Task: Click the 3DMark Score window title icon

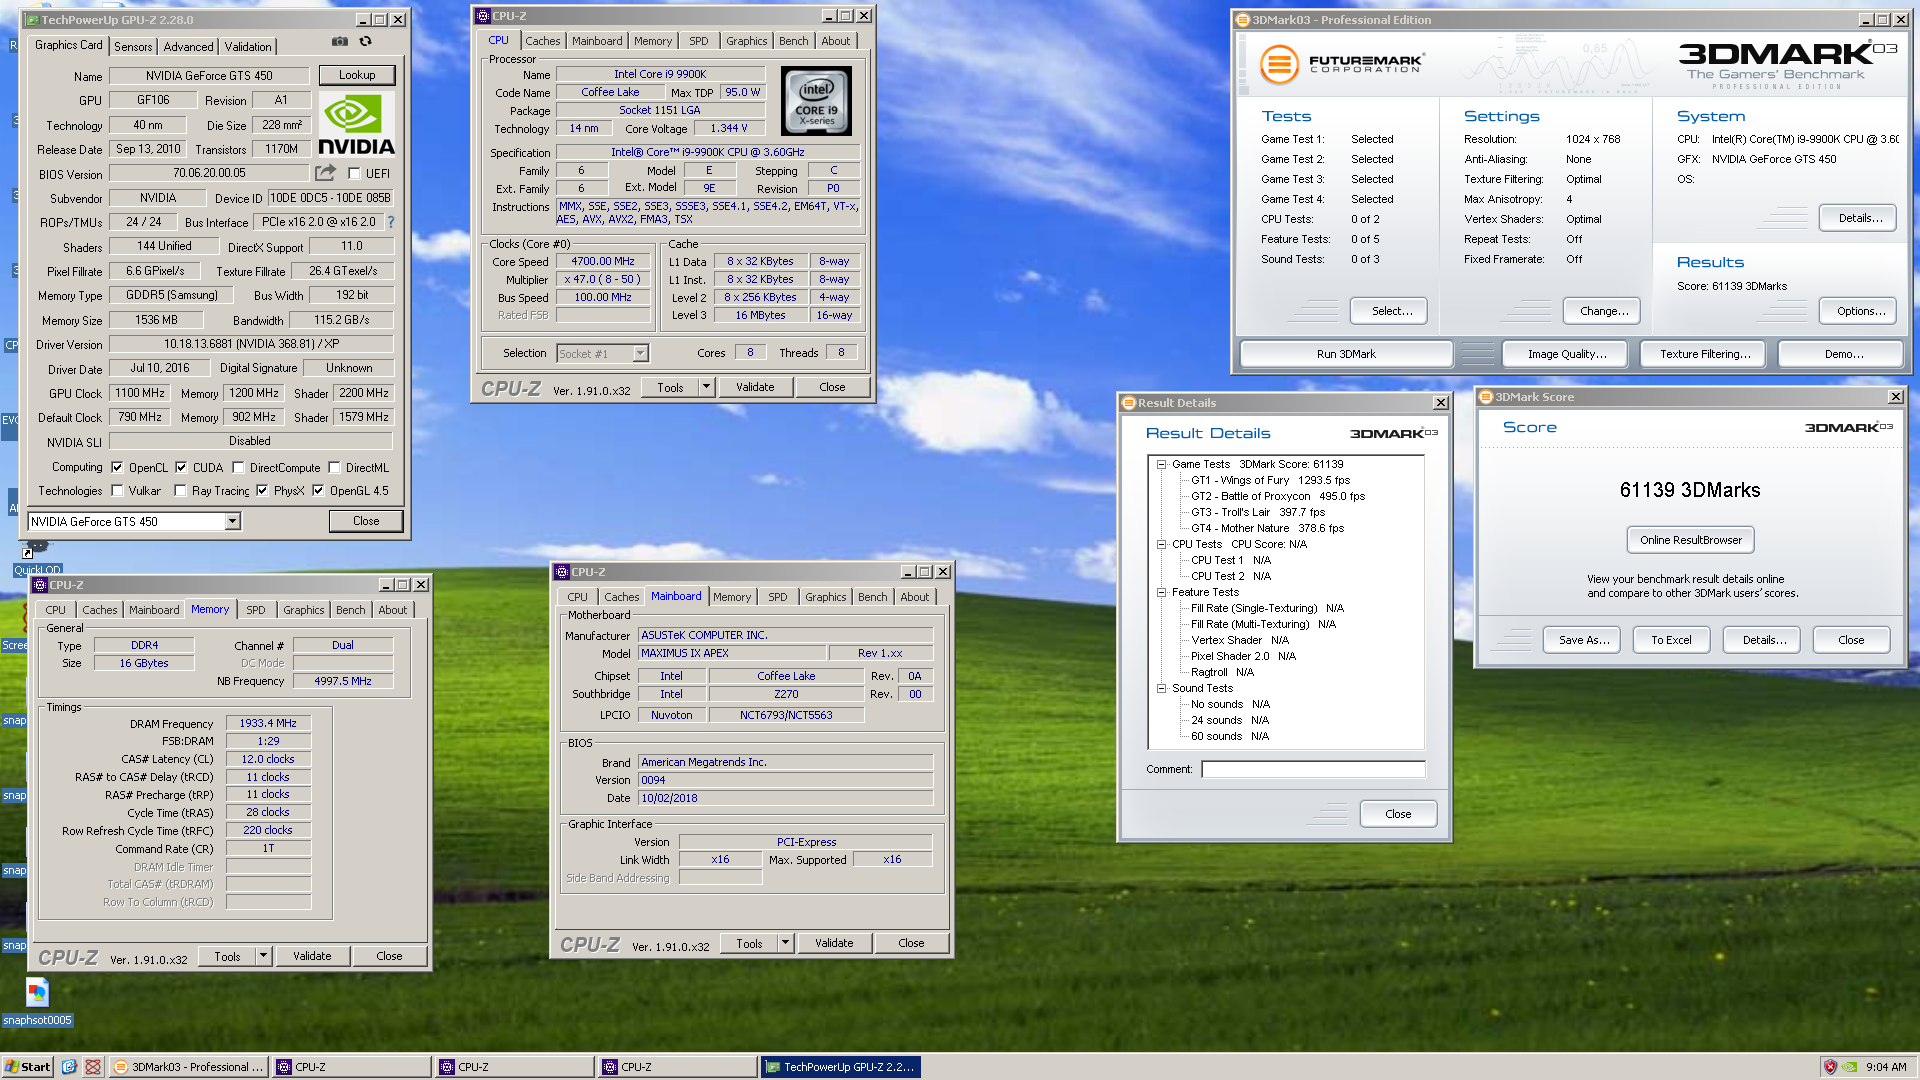Action: (1486, 397)
